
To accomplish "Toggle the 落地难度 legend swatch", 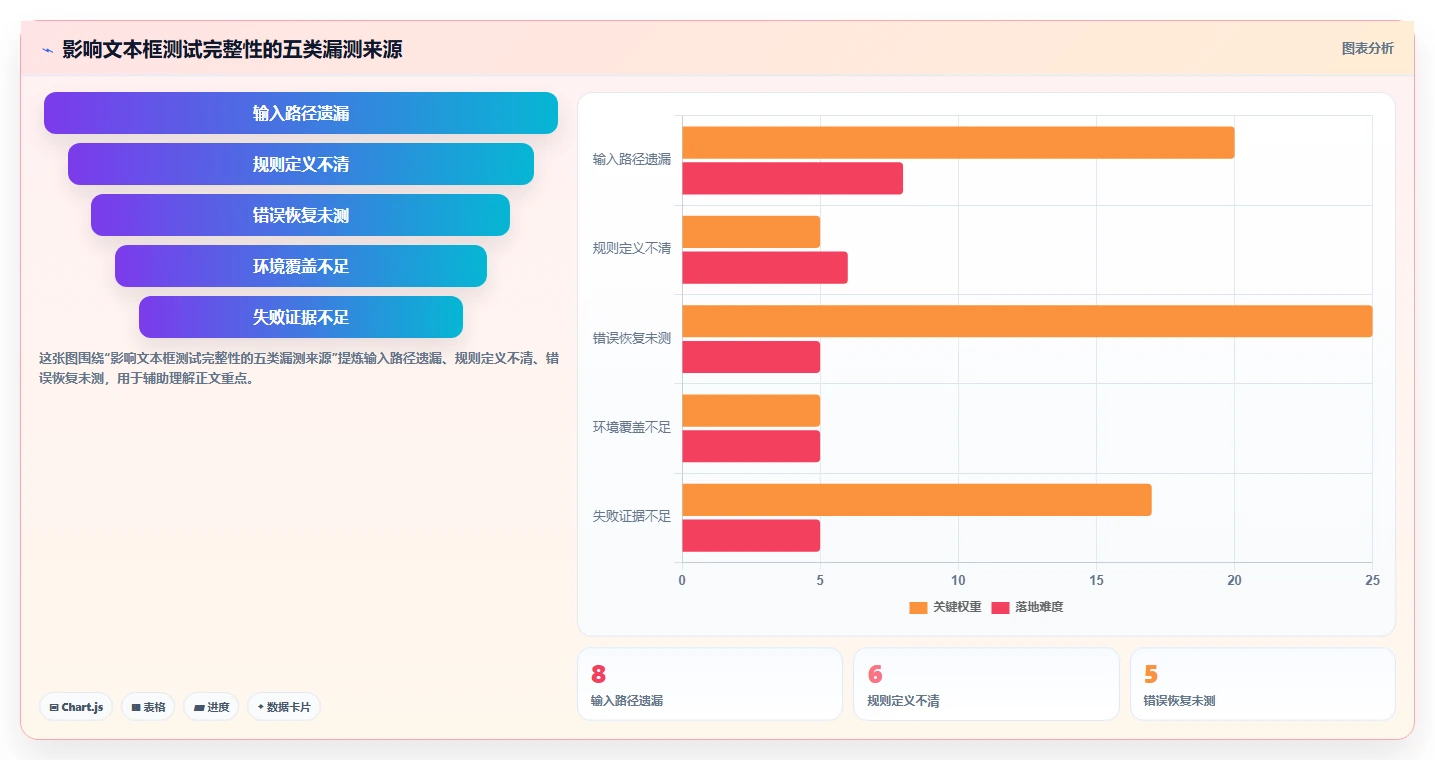I will tap(1000, 607).
